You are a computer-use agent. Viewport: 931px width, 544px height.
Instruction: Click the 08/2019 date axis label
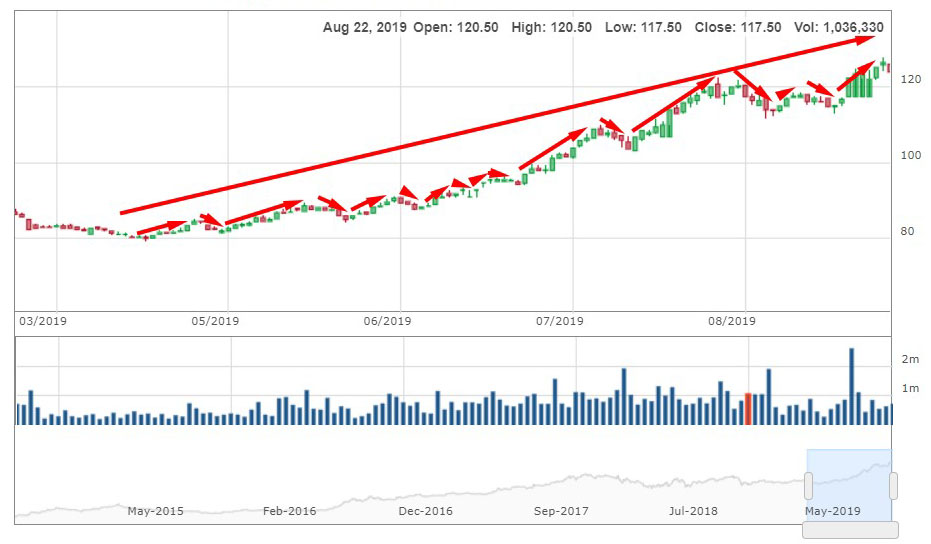coord(732,321)
